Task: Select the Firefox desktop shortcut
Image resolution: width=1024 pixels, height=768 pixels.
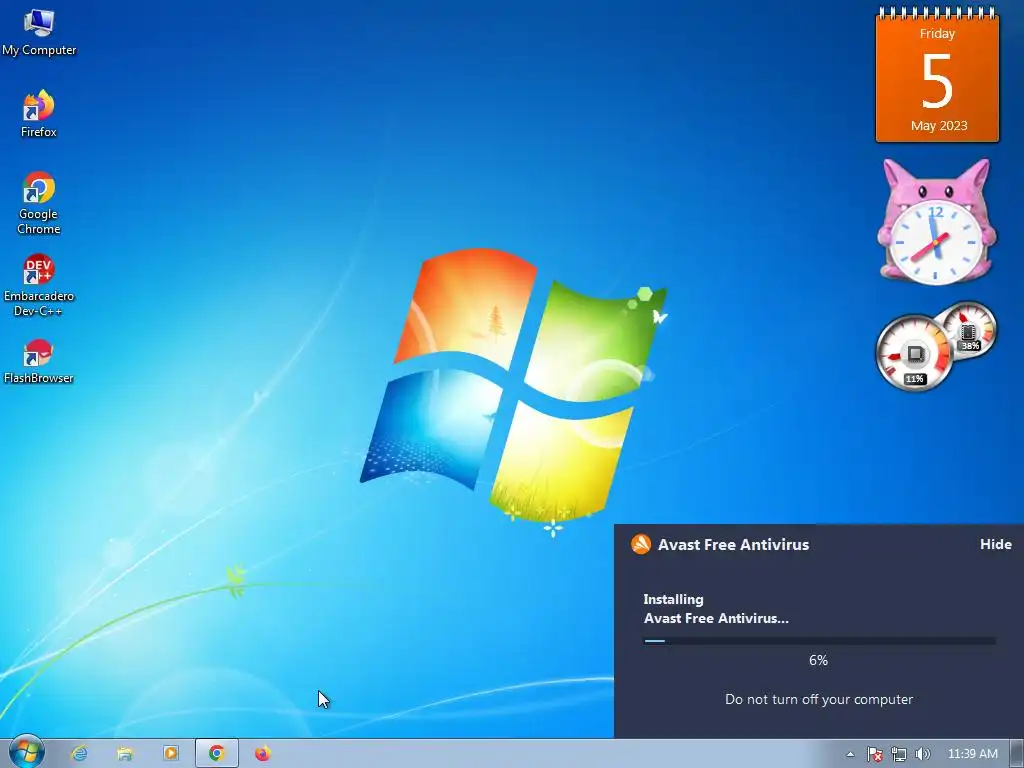Action: pos(39,114)
